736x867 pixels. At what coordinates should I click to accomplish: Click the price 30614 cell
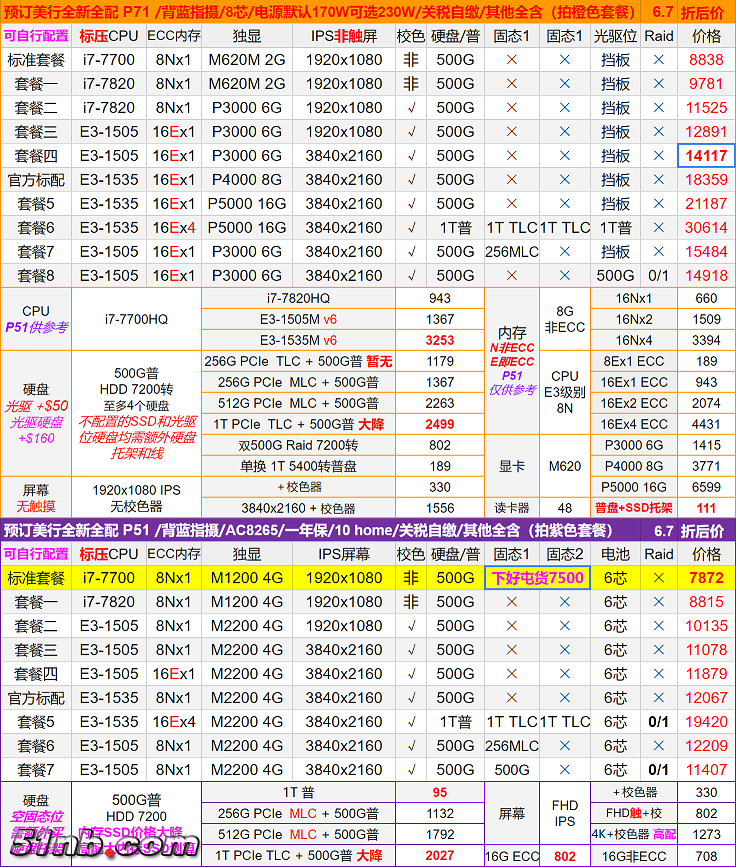click(x=706, y=227)
